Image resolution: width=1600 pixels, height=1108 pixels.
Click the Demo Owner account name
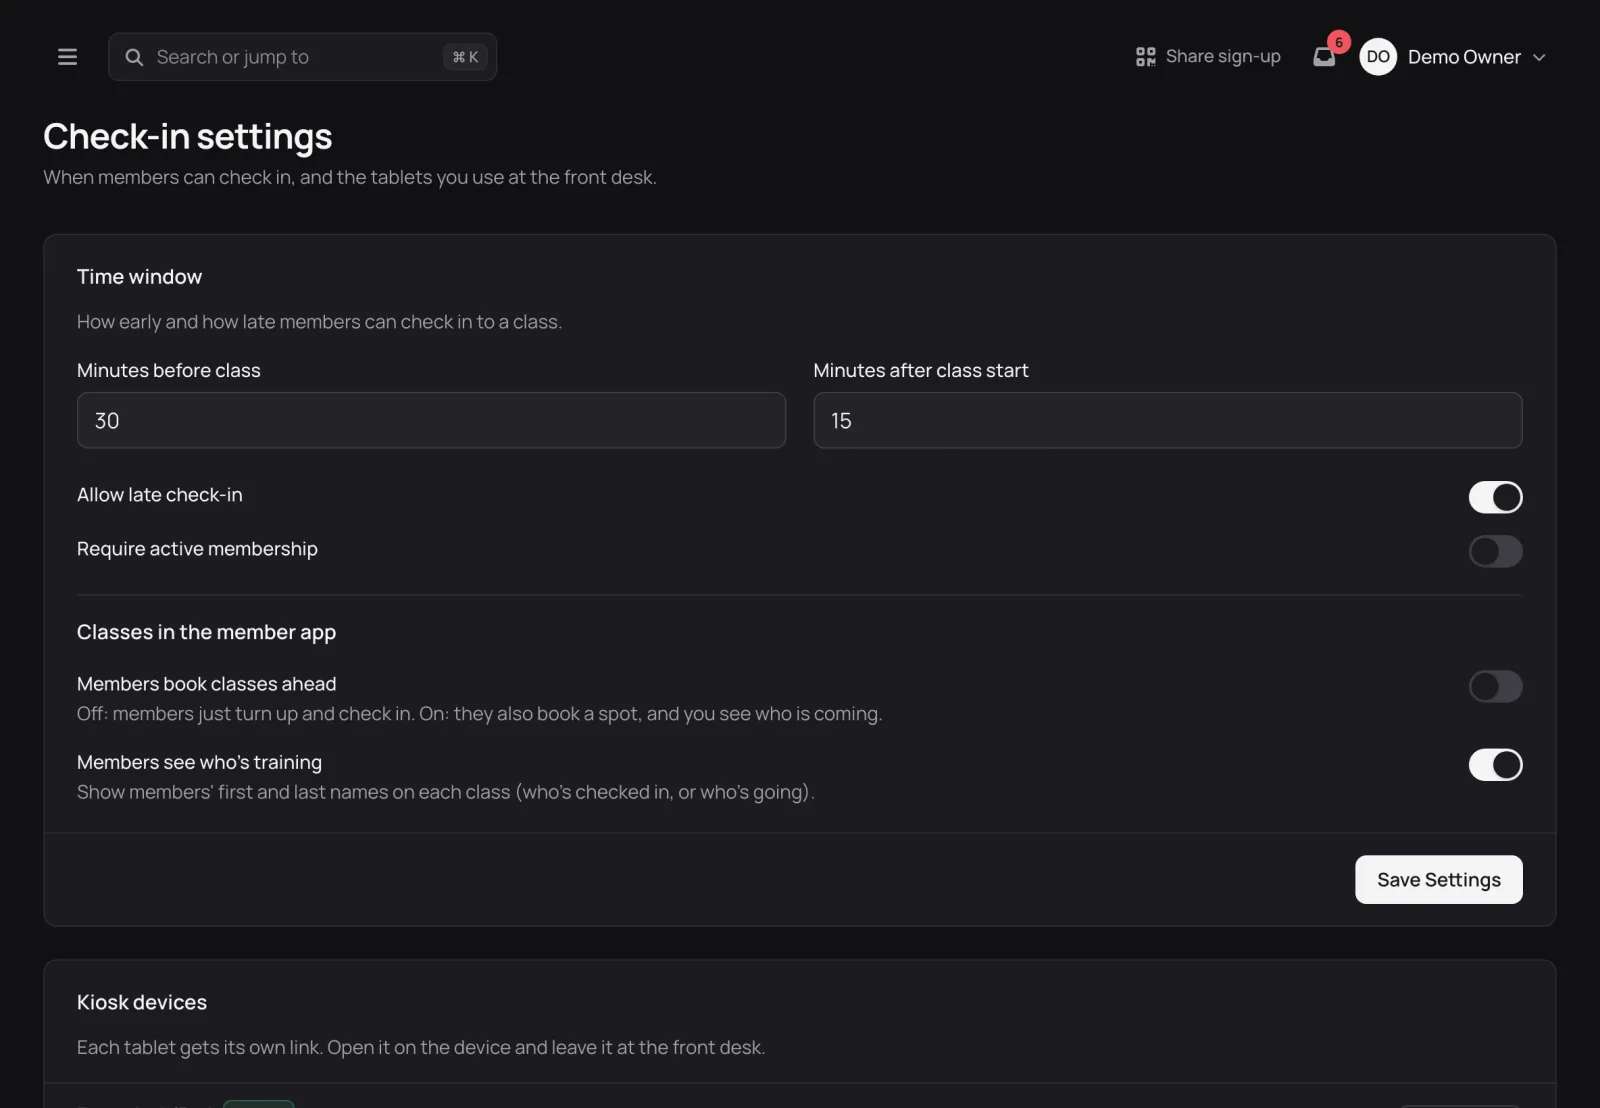pyautogui.click(x=1464, y=57)
